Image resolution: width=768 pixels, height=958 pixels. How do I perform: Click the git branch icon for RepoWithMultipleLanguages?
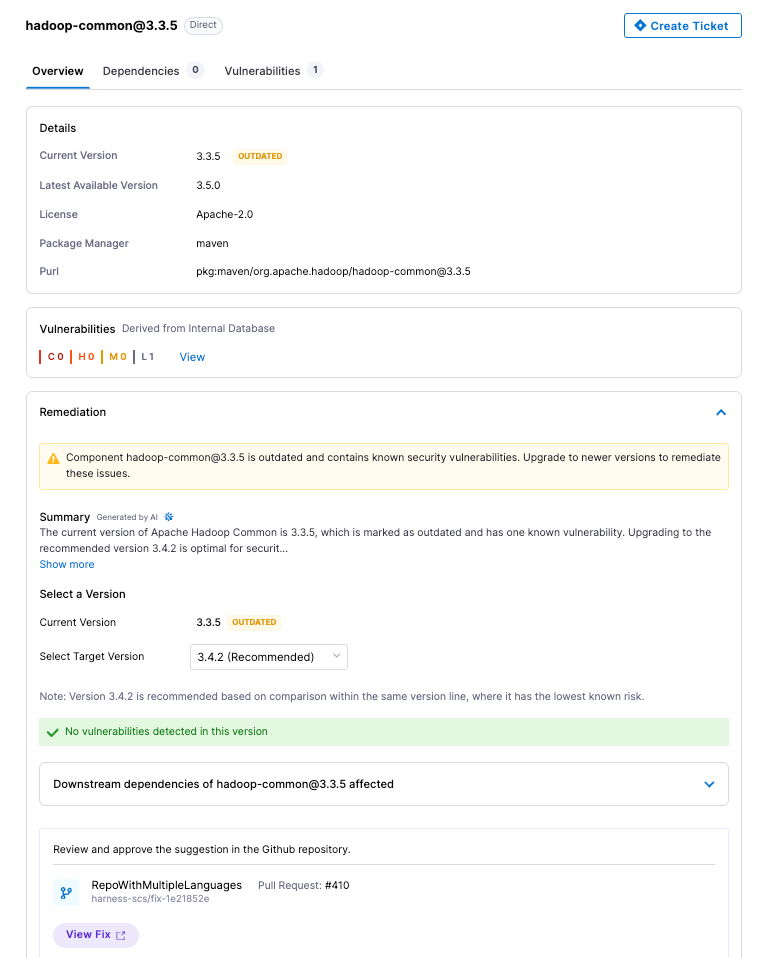(x=66, y=892)
